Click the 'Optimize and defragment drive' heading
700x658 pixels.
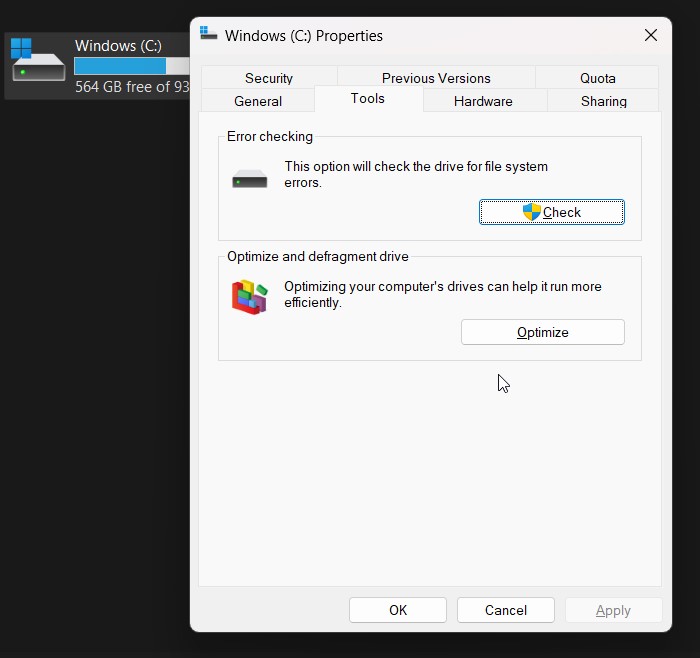coord(318,256)
